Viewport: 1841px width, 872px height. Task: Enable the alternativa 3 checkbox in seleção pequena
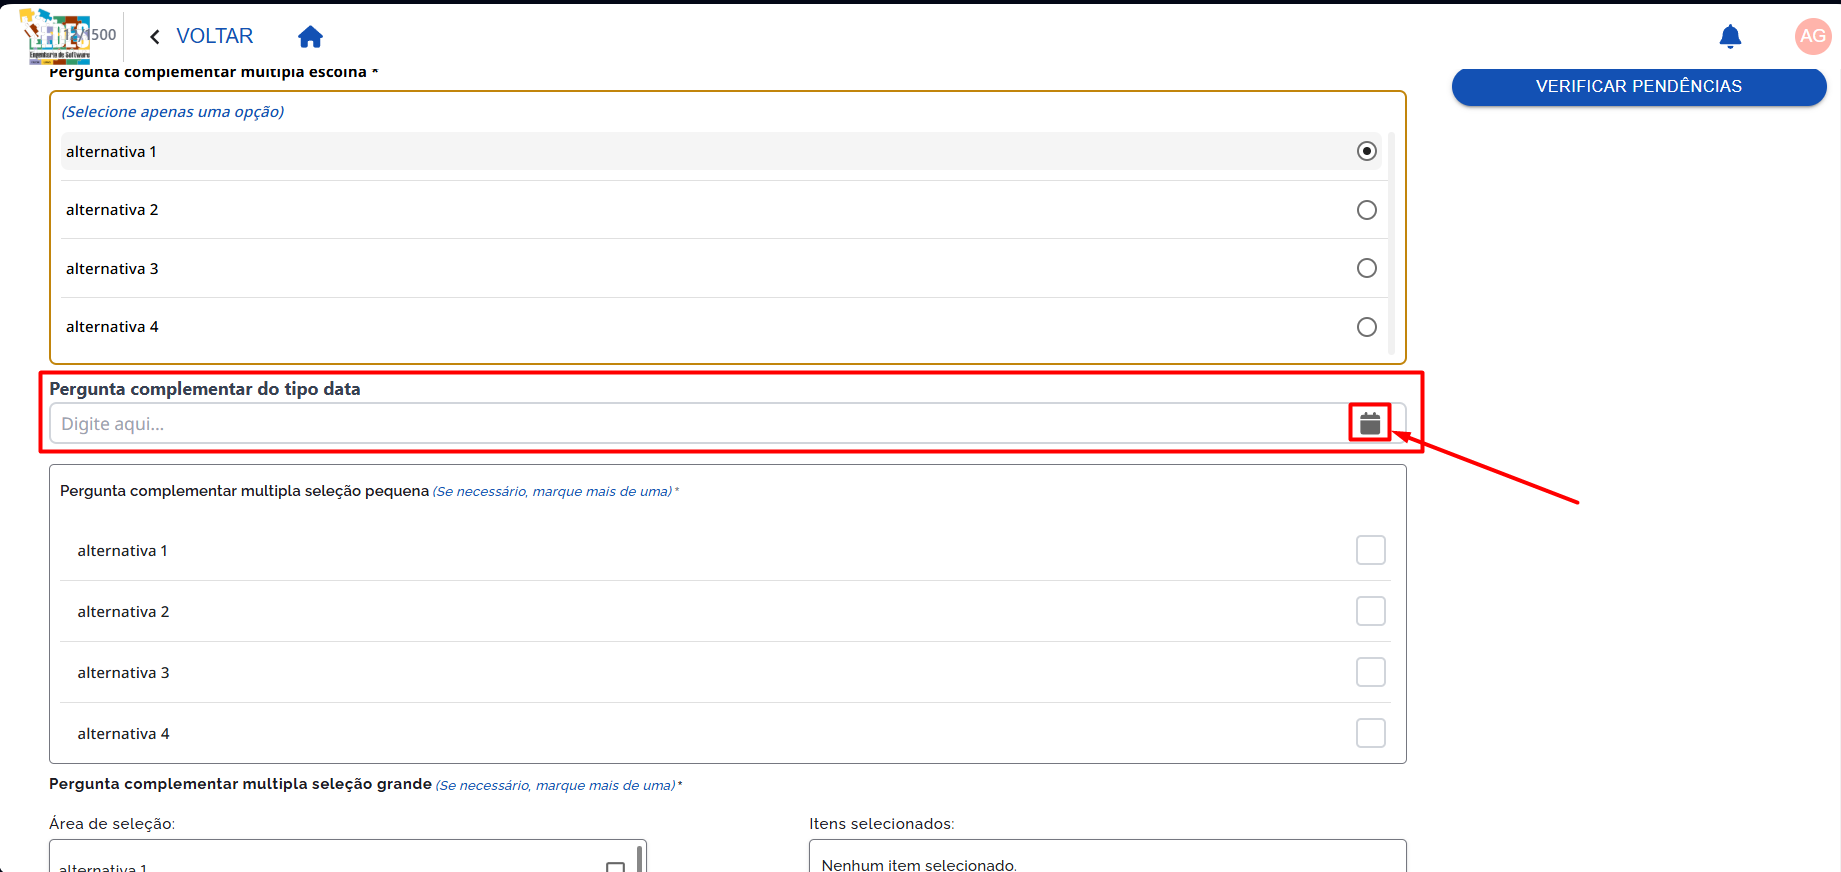tap(1371, 672)
